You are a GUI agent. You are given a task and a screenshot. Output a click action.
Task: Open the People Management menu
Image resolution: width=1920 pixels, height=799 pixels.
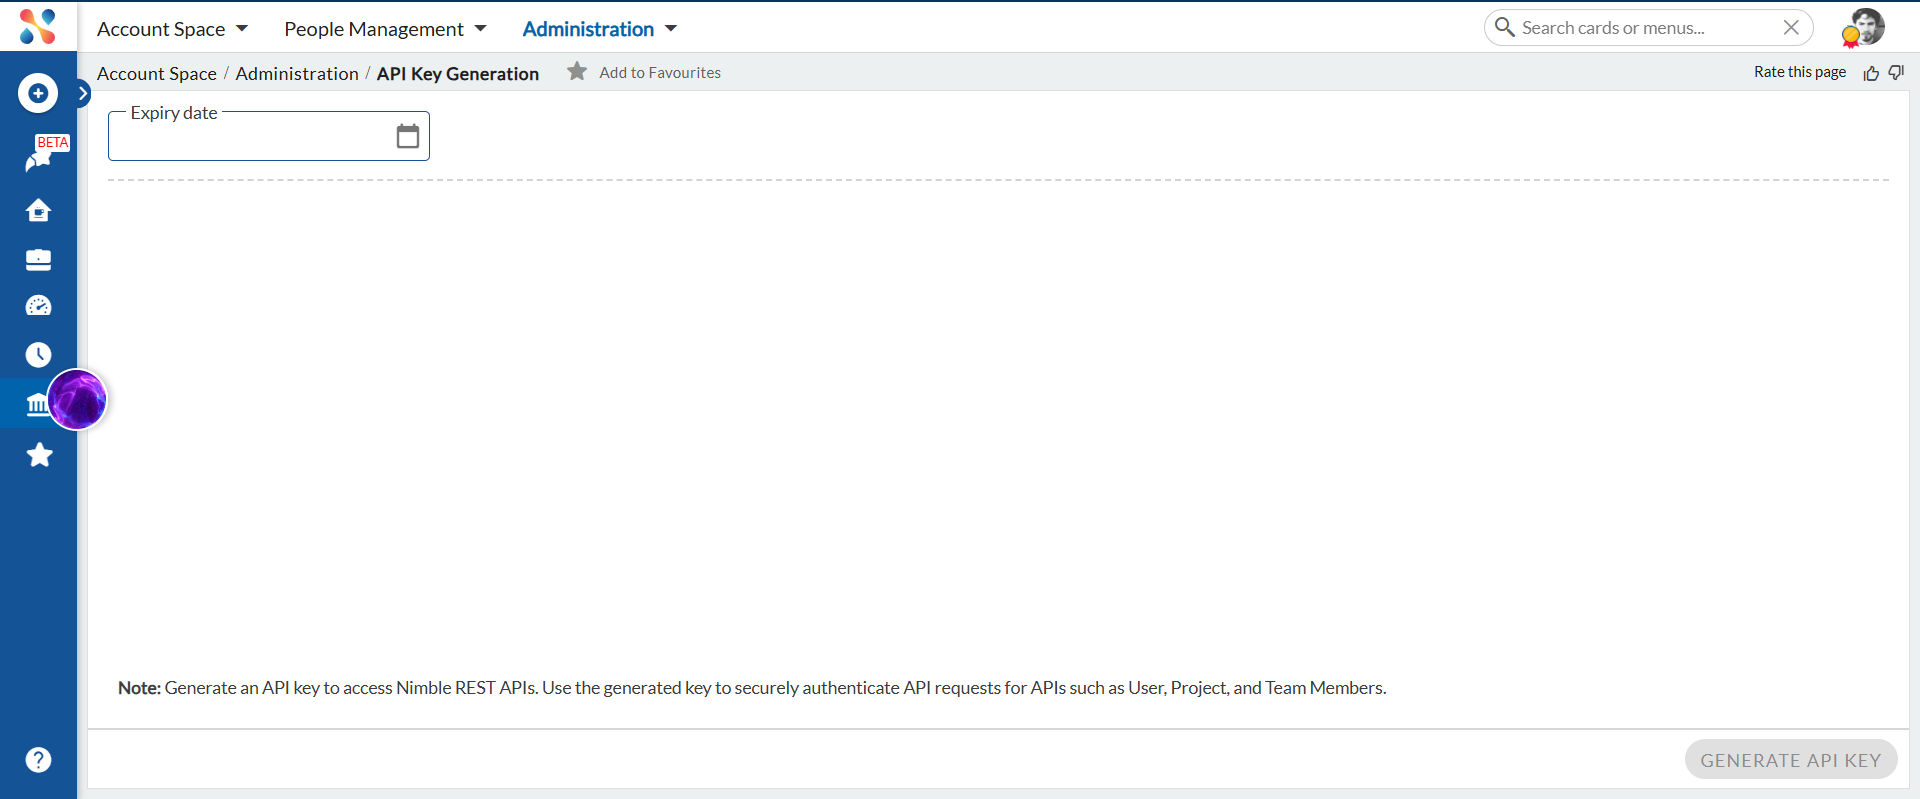385,29
